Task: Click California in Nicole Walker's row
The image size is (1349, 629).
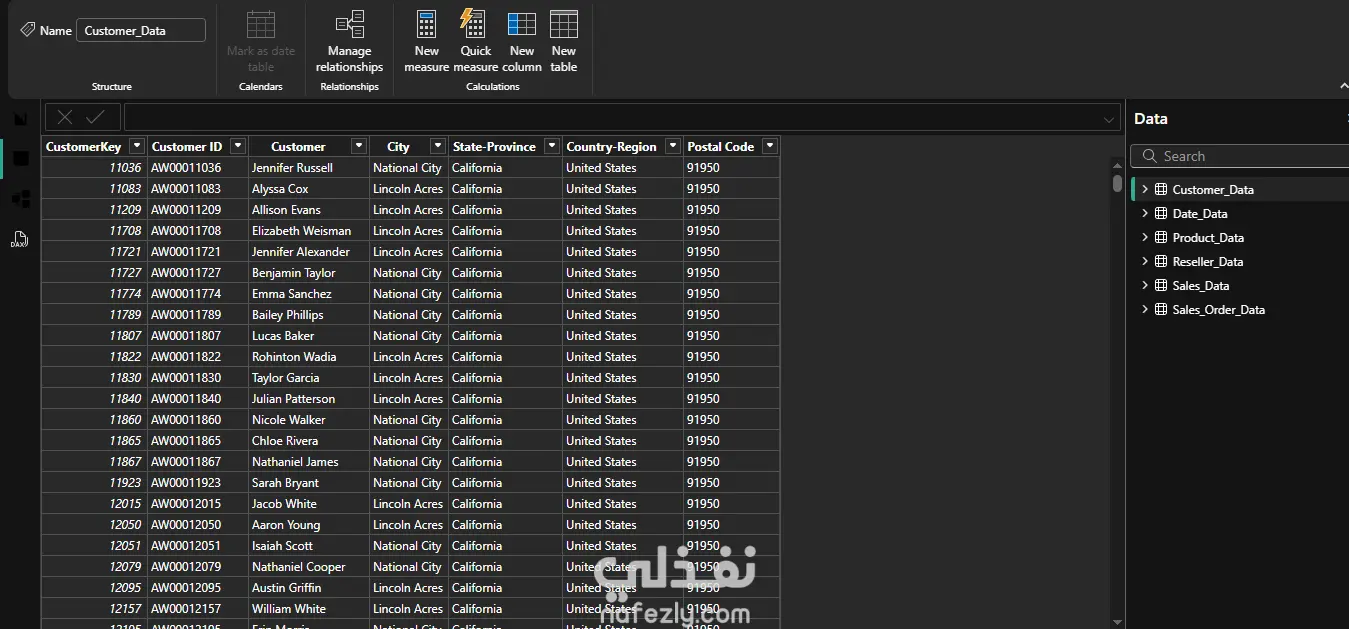Action: point(505,419)
